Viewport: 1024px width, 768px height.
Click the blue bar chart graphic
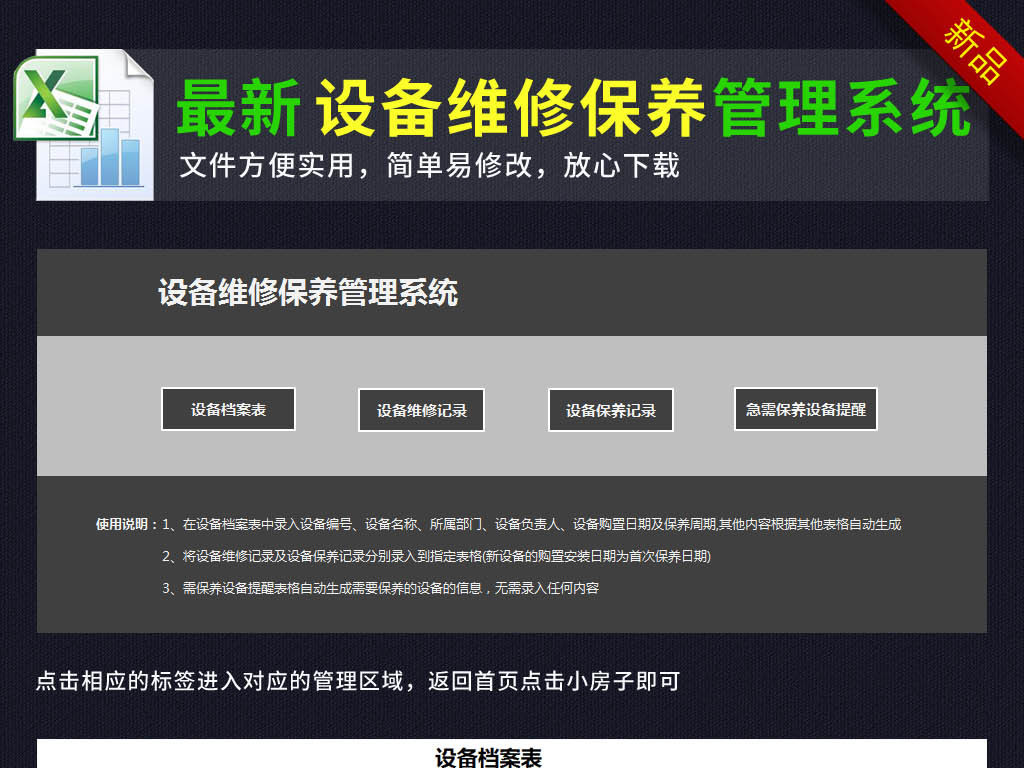click(110, 160)
